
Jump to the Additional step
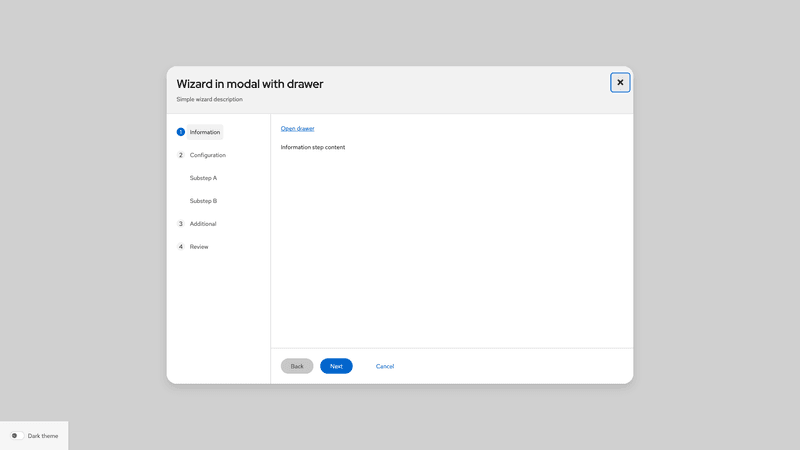203,224
